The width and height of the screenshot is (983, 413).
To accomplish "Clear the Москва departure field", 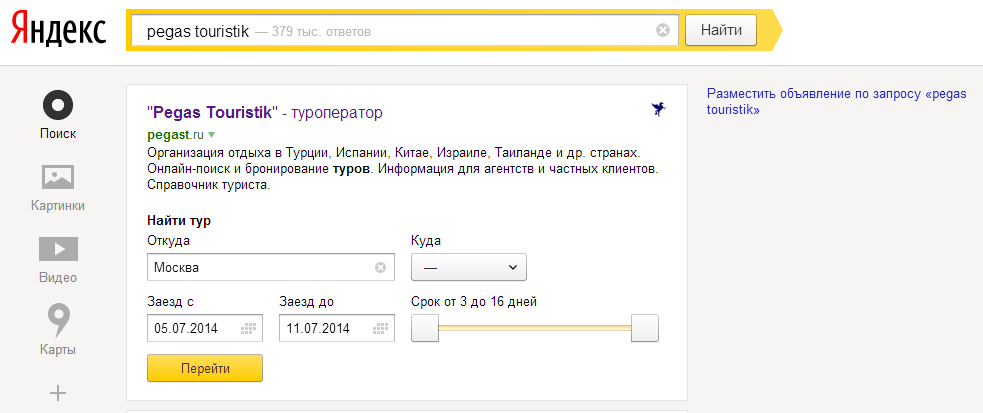I will click(380, 267).
